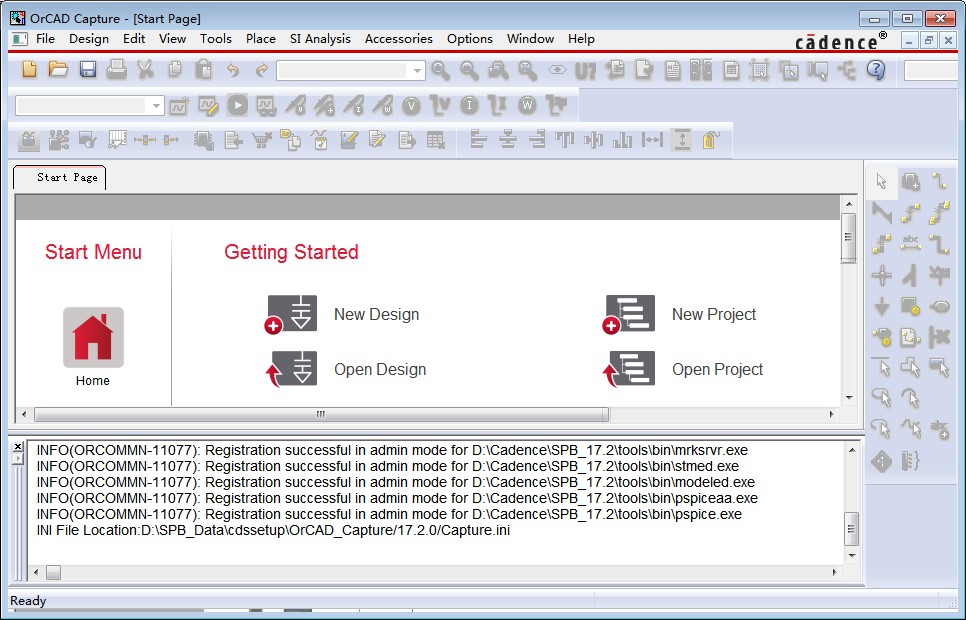Click the Open Project link
The width and height of the screenshot is (966, 620).
717,369
